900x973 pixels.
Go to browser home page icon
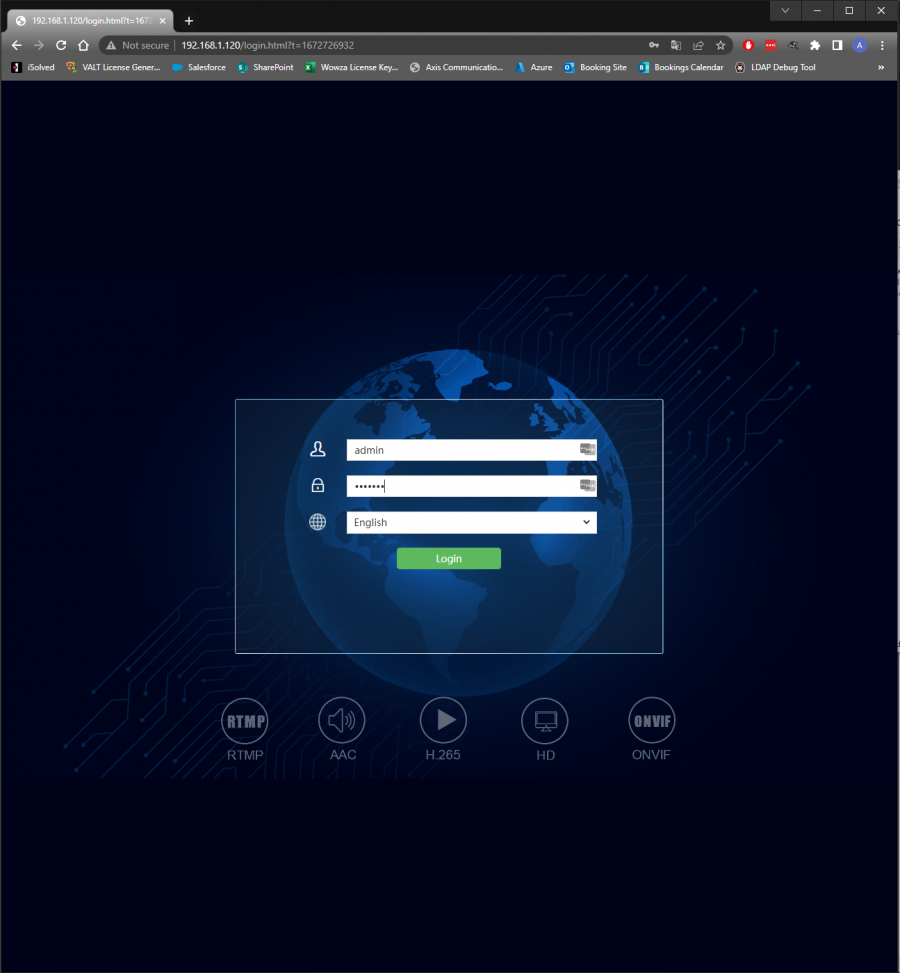coord(84,45)
